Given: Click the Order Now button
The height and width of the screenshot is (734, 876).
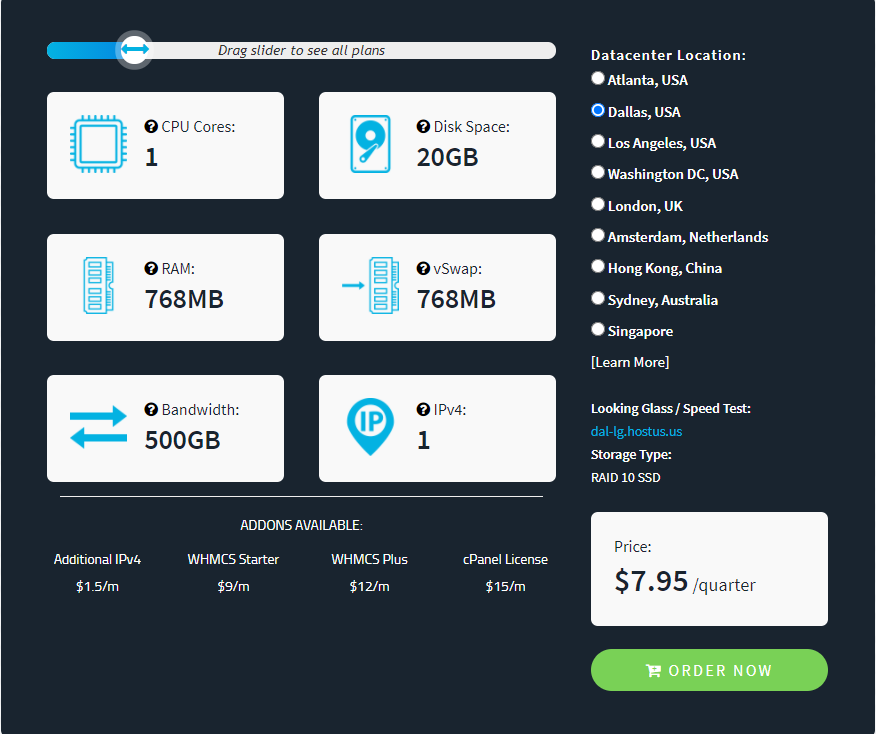Looking at the screenshot, I should click(x=709, y=670).
